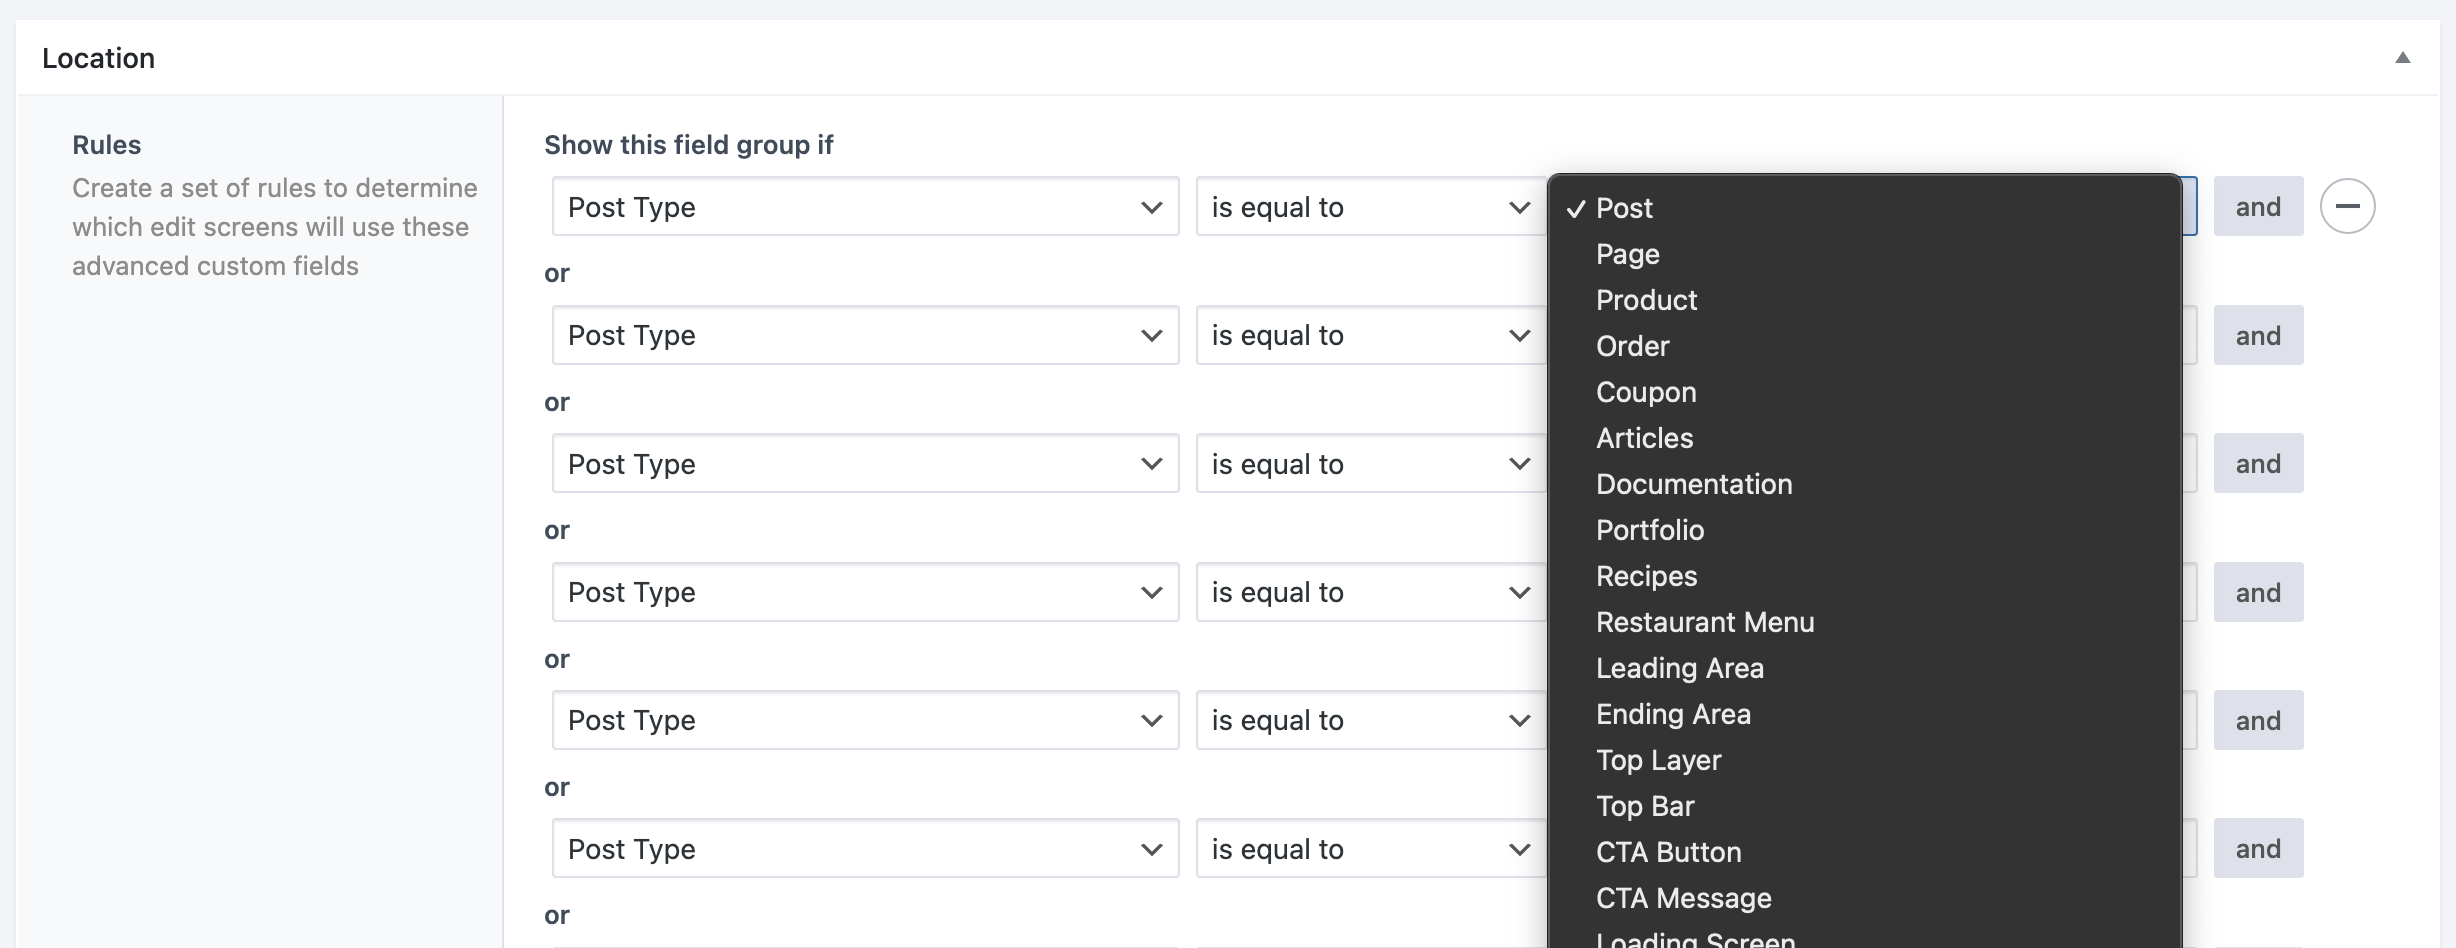Open the third rule's Post Type dropdown
The height and width of the screenshot is (948, 2456).
tap(864, 463)
